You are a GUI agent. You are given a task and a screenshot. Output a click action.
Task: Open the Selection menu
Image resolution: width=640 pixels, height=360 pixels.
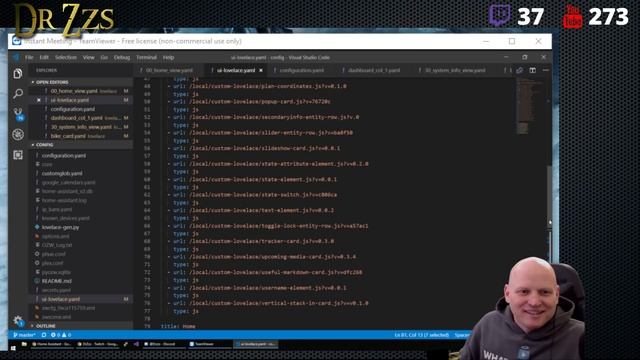pos(66,58)
